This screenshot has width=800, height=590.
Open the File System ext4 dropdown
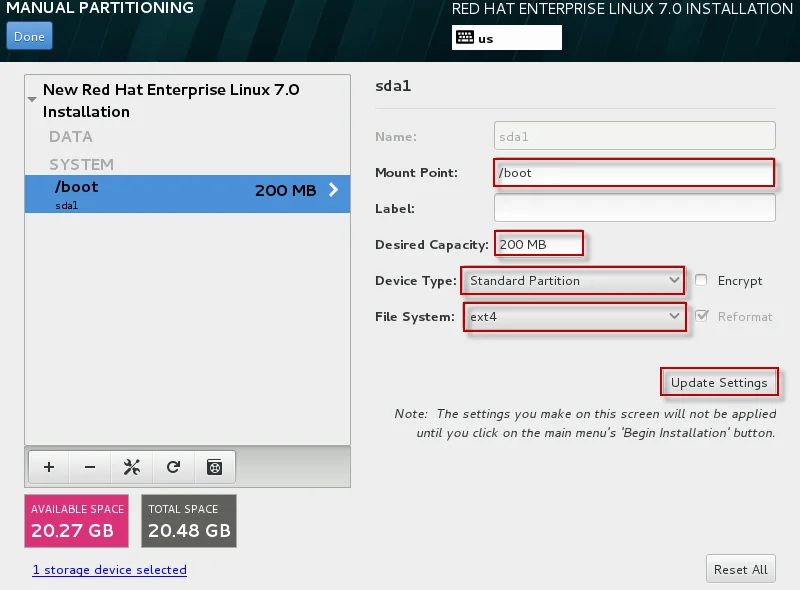pos(575,317)
